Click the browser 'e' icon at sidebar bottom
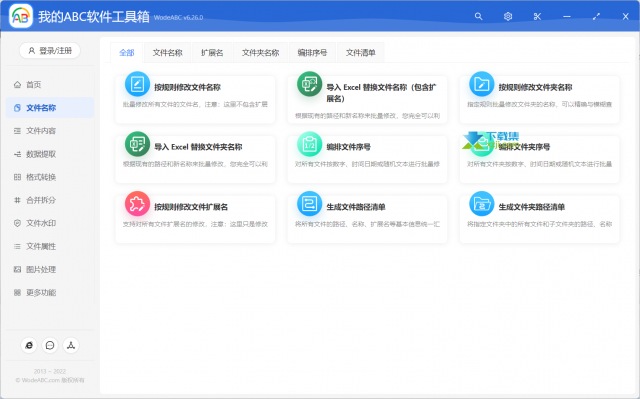Viewport: 640px width, 399px height. (29, 345)
